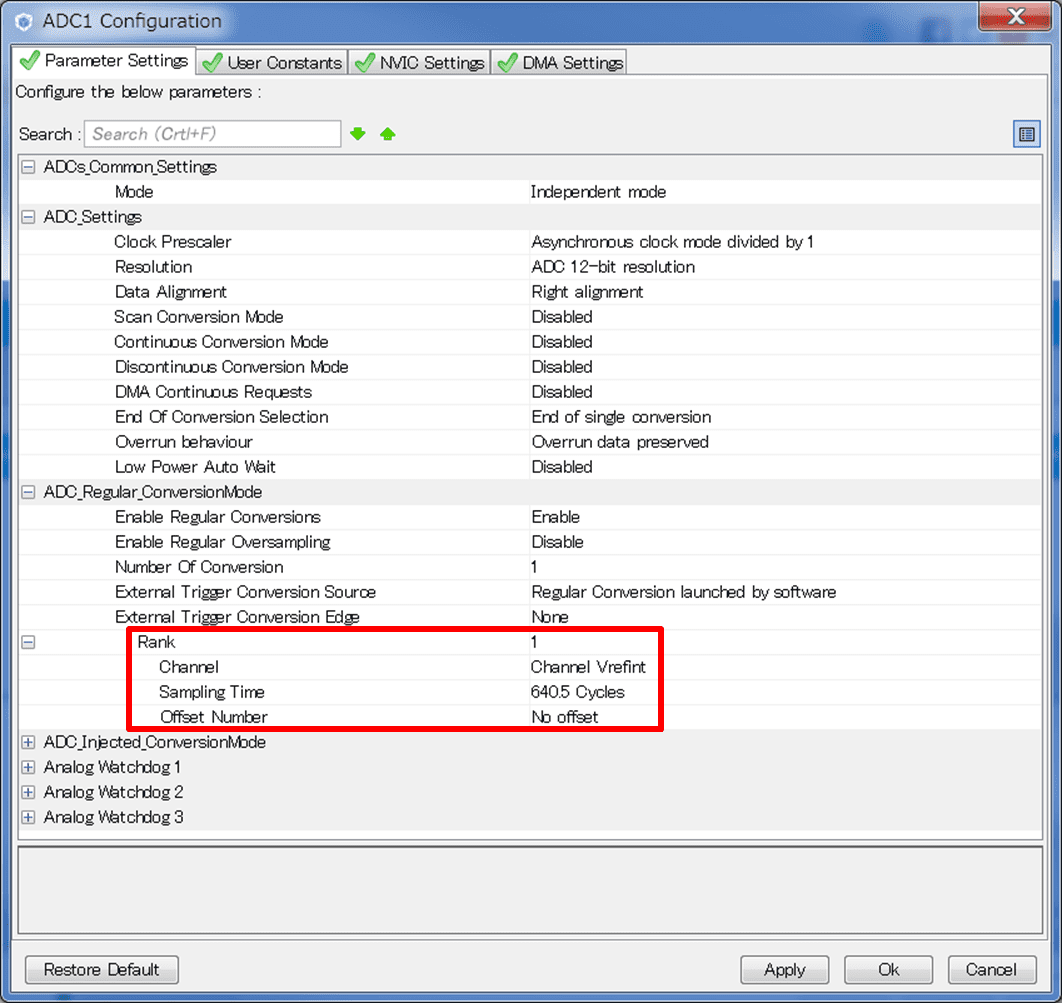Click the green up arrow search-previous icon
Screen dimensions: 1062x1003
click(388, 134)
